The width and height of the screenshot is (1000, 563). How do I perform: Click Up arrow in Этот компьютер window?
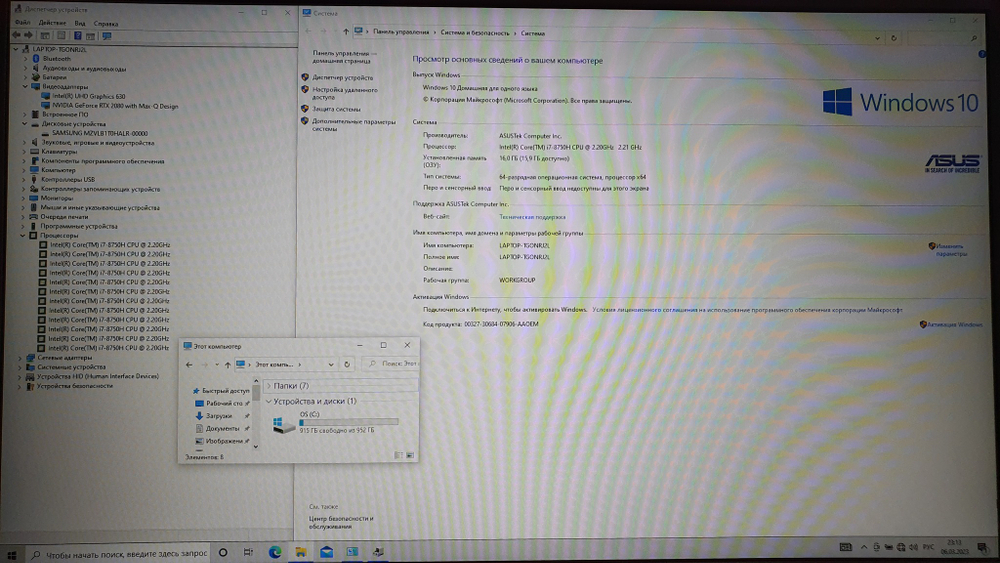[x=227, y=365]
